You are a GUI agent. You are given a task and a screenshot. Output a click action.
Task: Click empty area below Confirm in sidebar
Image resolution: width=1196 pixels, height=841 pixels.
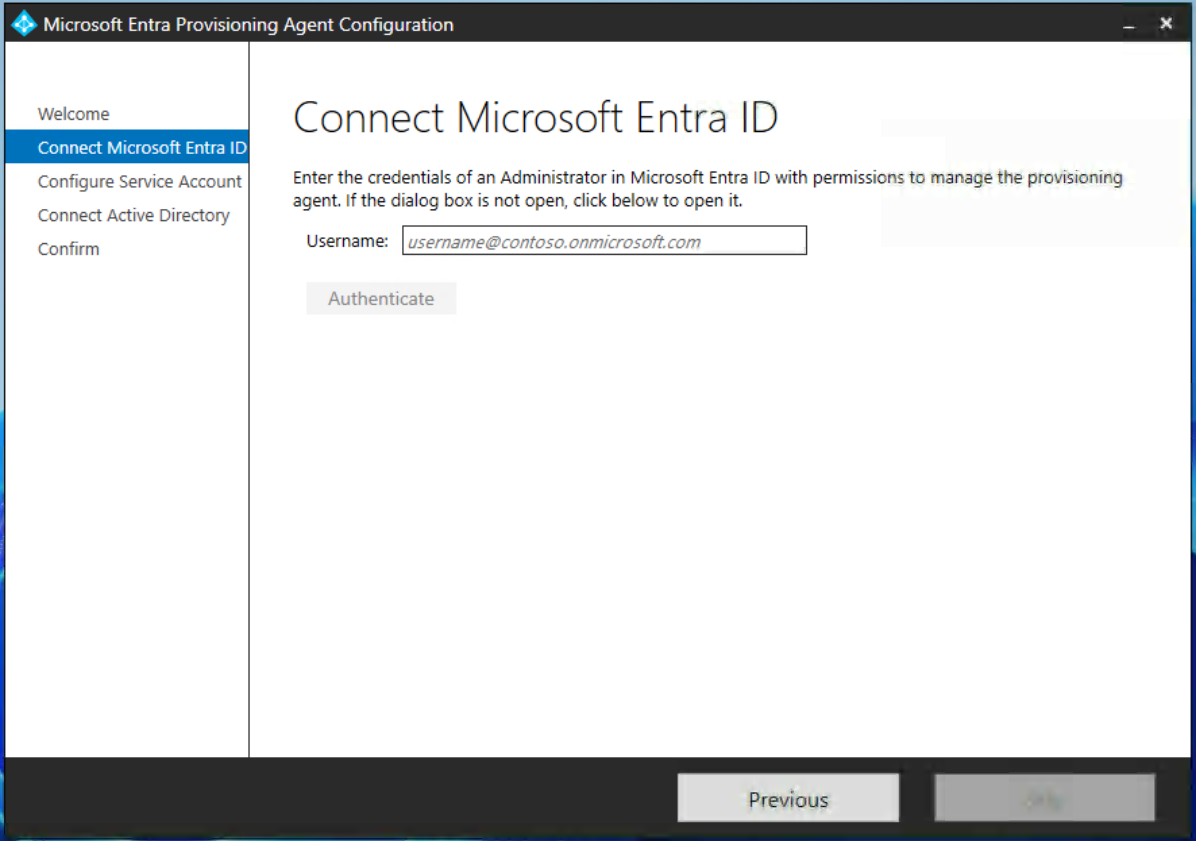[126, 500]
